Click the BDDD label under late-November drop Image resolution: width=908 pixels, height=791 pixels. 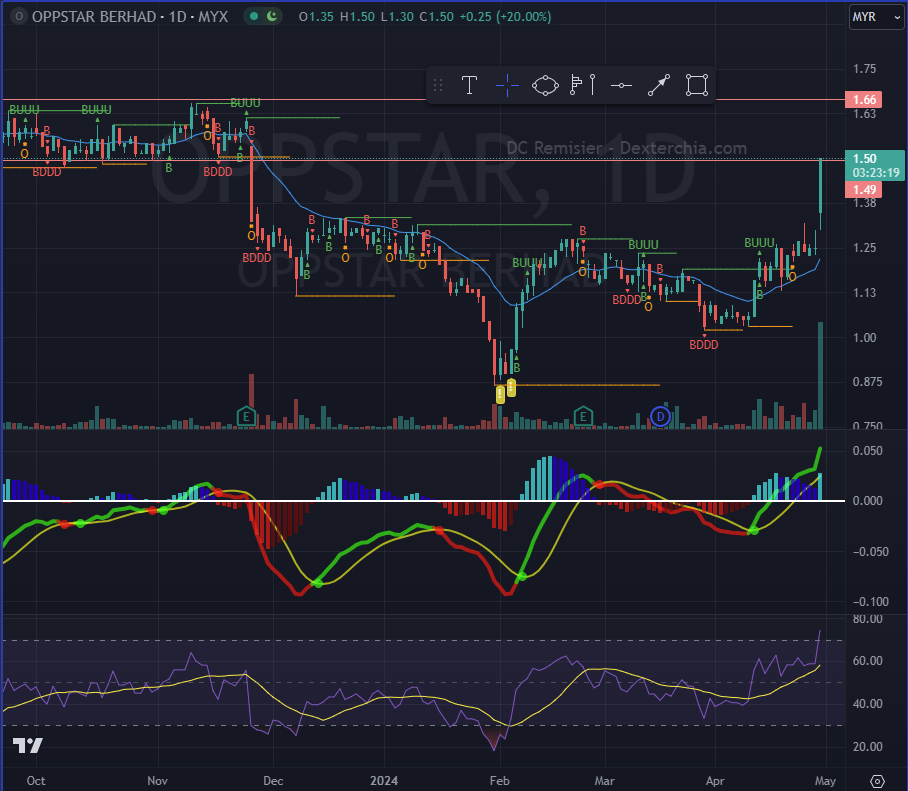click(x=257, y=258)
